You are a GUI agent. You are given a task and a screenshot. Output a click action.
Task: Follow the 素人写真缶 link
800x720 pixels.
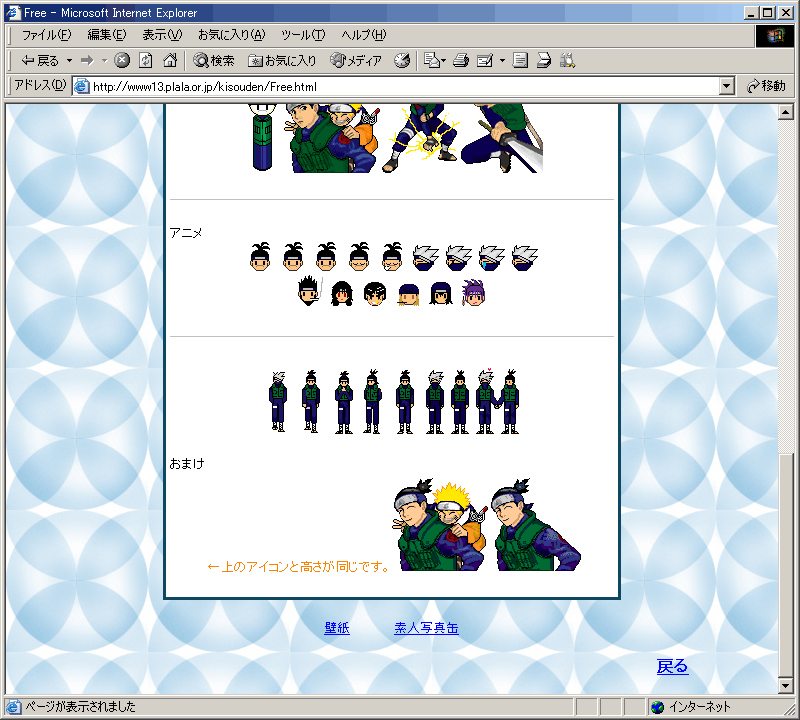click(427, 628)
